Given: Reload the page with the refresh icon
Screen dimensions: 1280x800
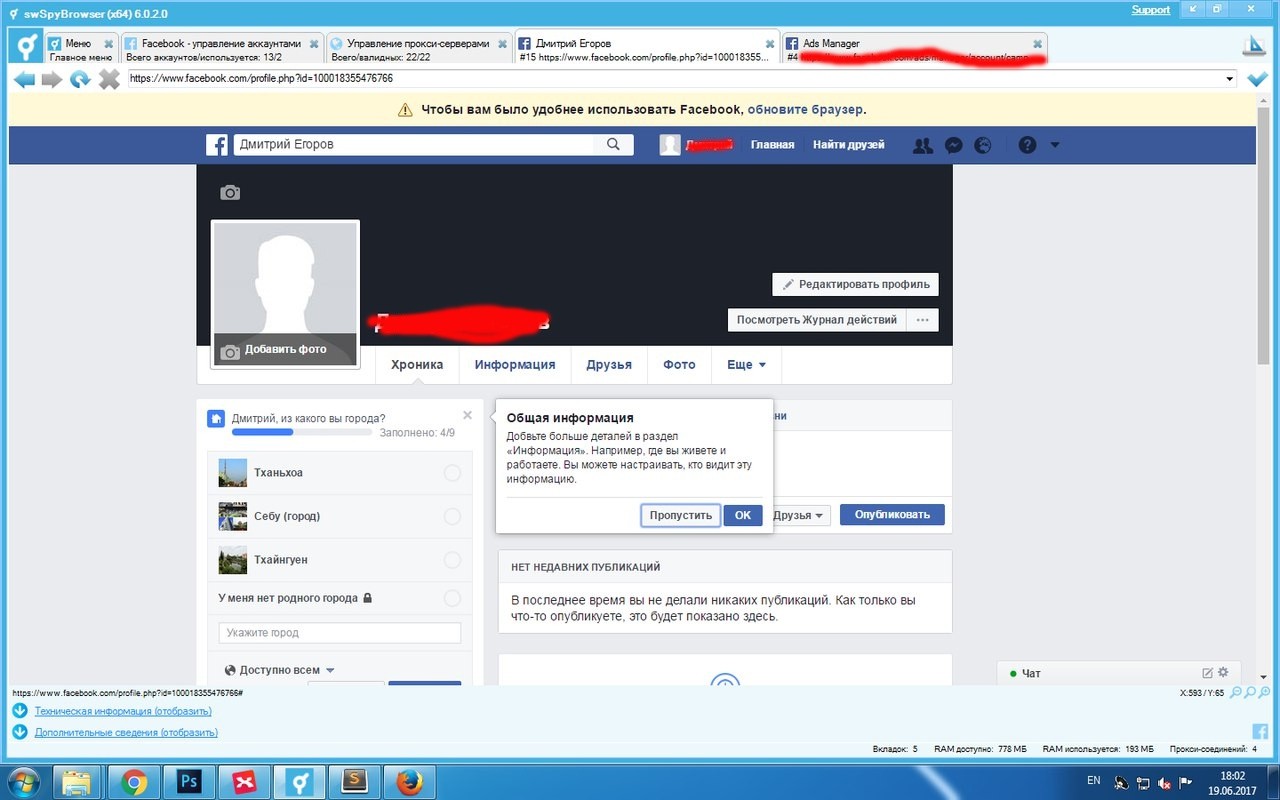Looking at the screenshot, I should tap(80, 79).
